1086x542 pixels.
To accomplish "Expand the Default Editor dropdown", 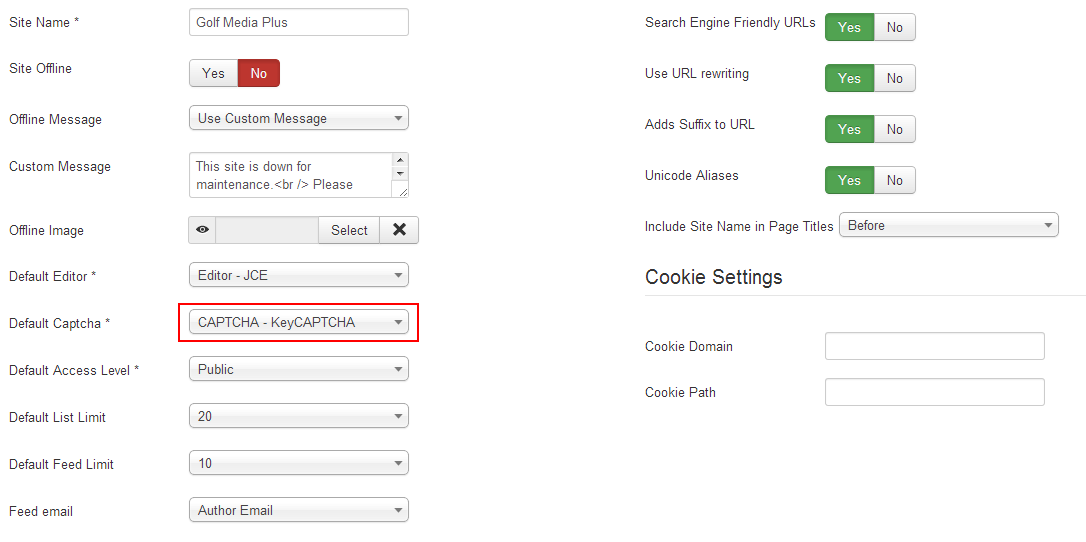I will coord(299,275).
